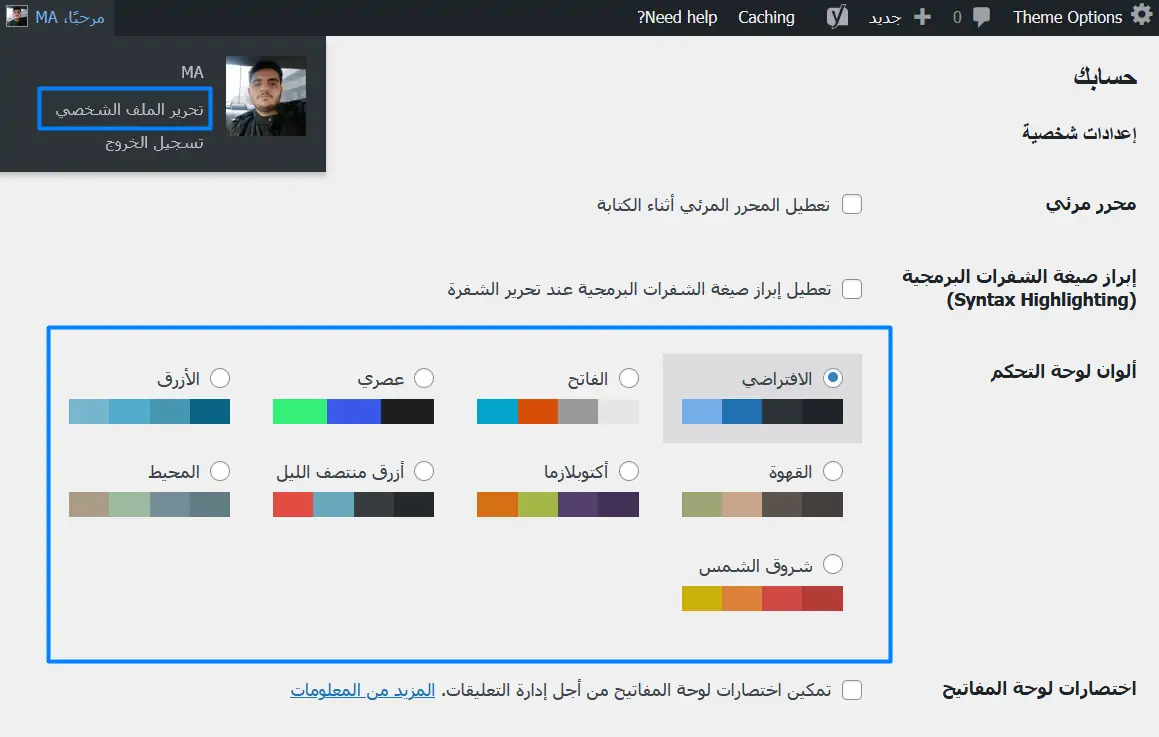Open the مرحبًا، MA account menu
This screenshot has height=737, width=1159.
[58, 17]
